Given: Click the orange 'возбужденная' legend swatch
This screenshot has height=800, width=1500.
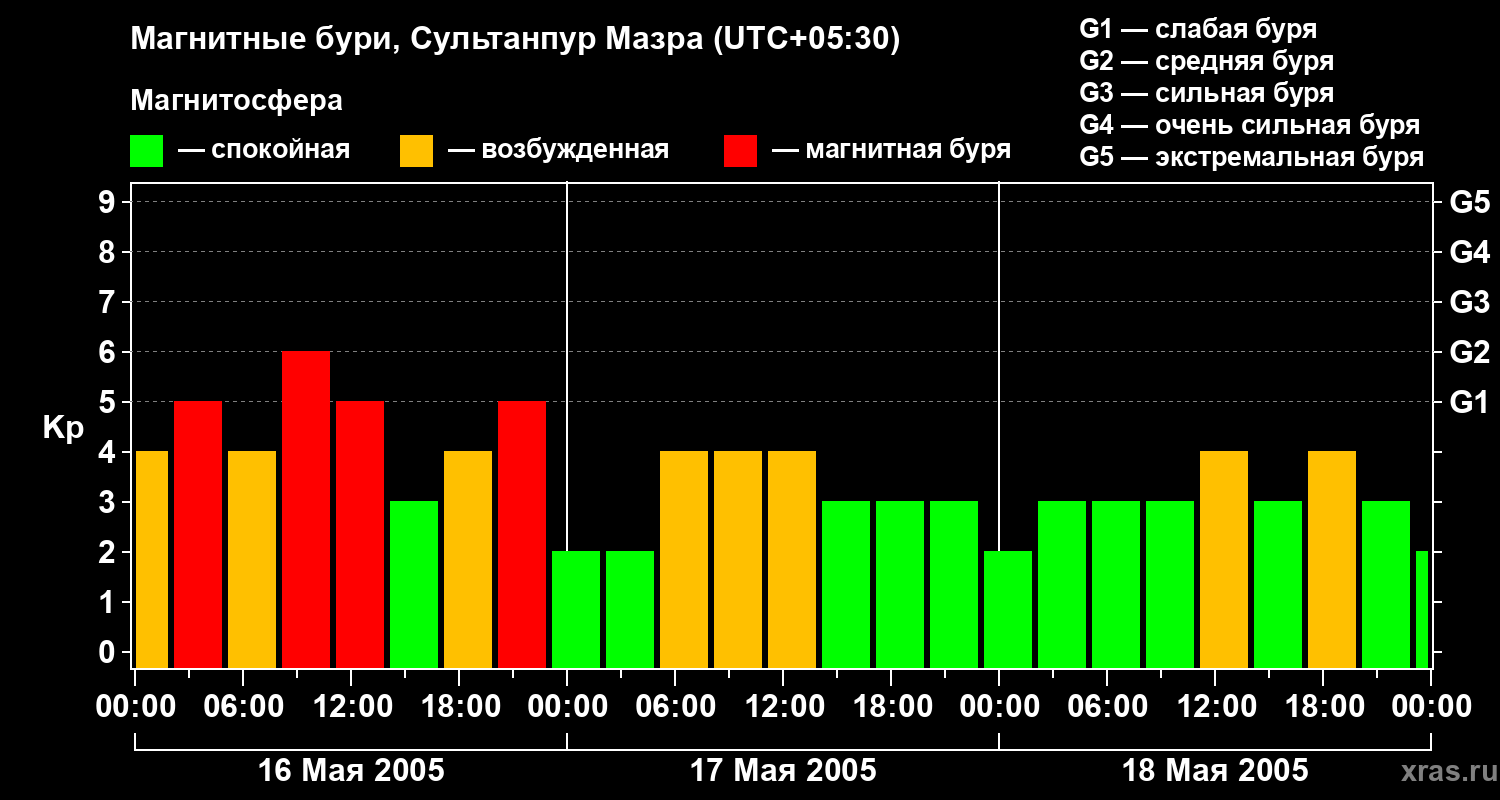Looking at the screenshot, I should 416,151.
